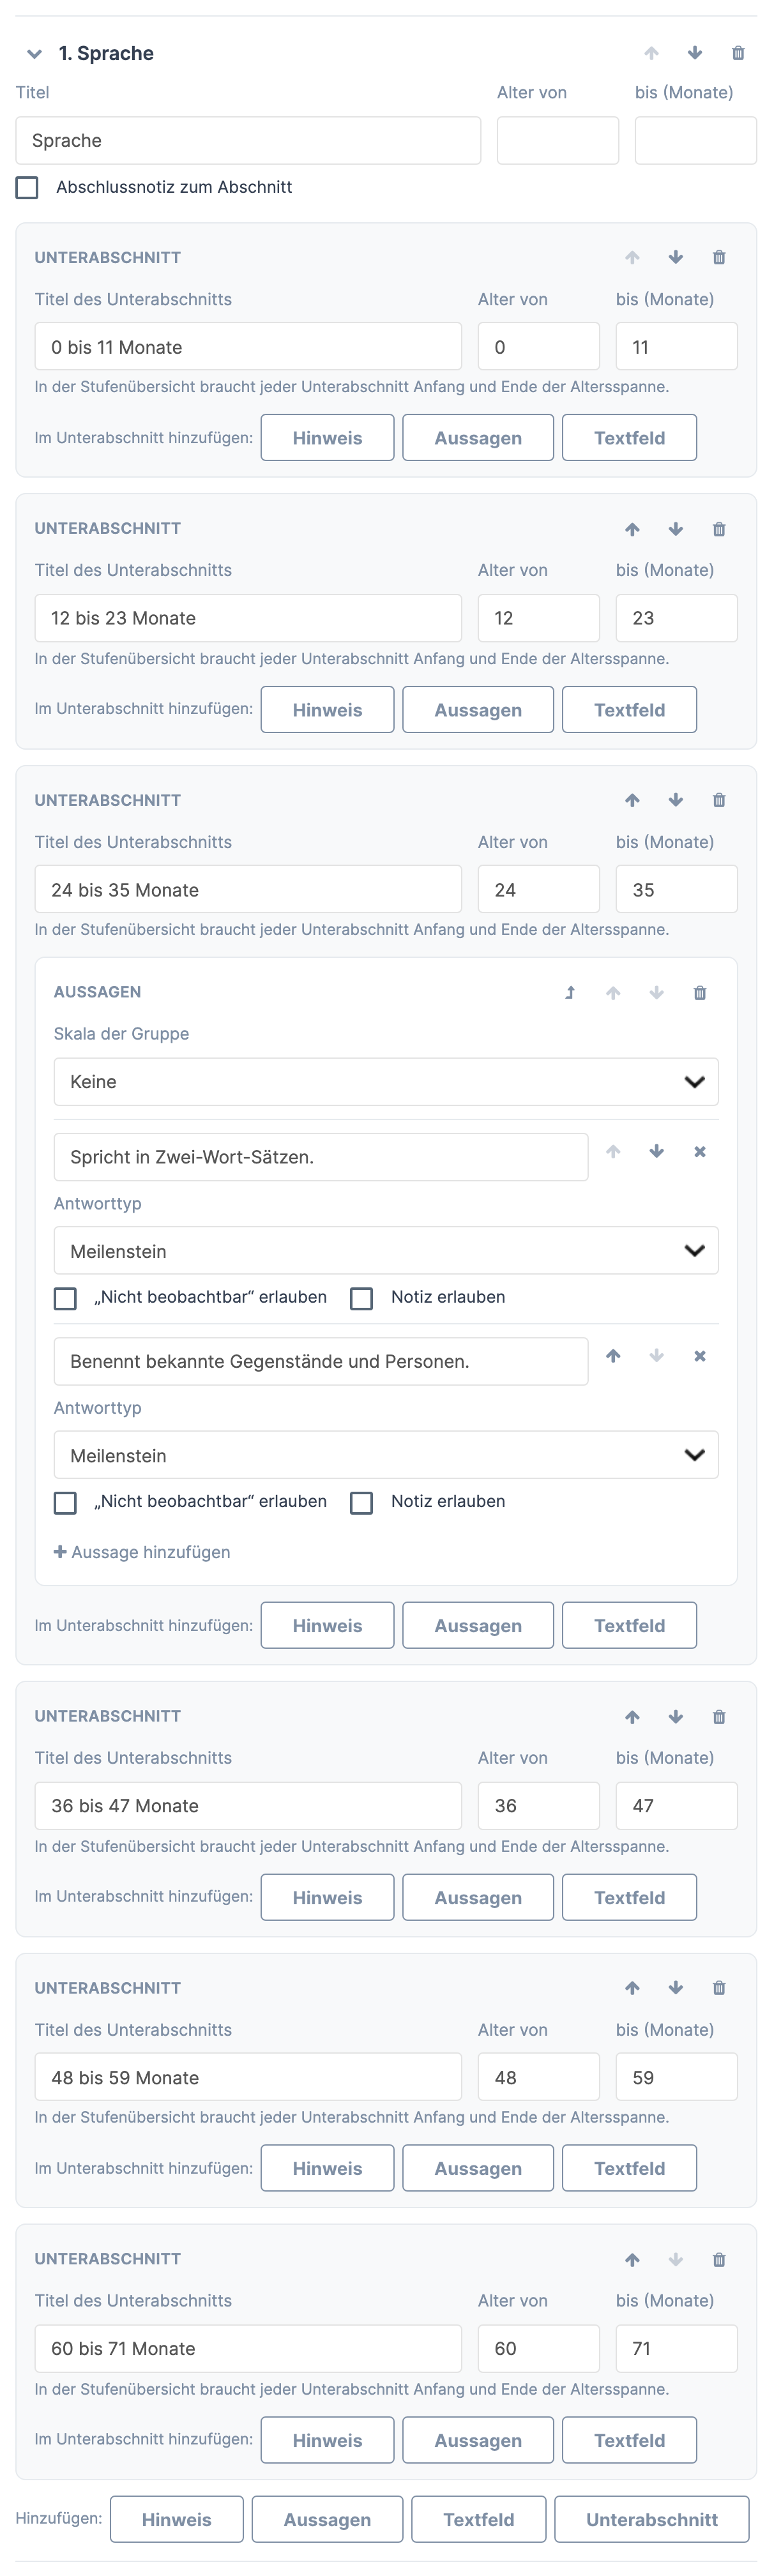Tick 'Nicht beobachtbar' erlauben for first statement
This screenshot has height=2576, width=774.
65,1298
